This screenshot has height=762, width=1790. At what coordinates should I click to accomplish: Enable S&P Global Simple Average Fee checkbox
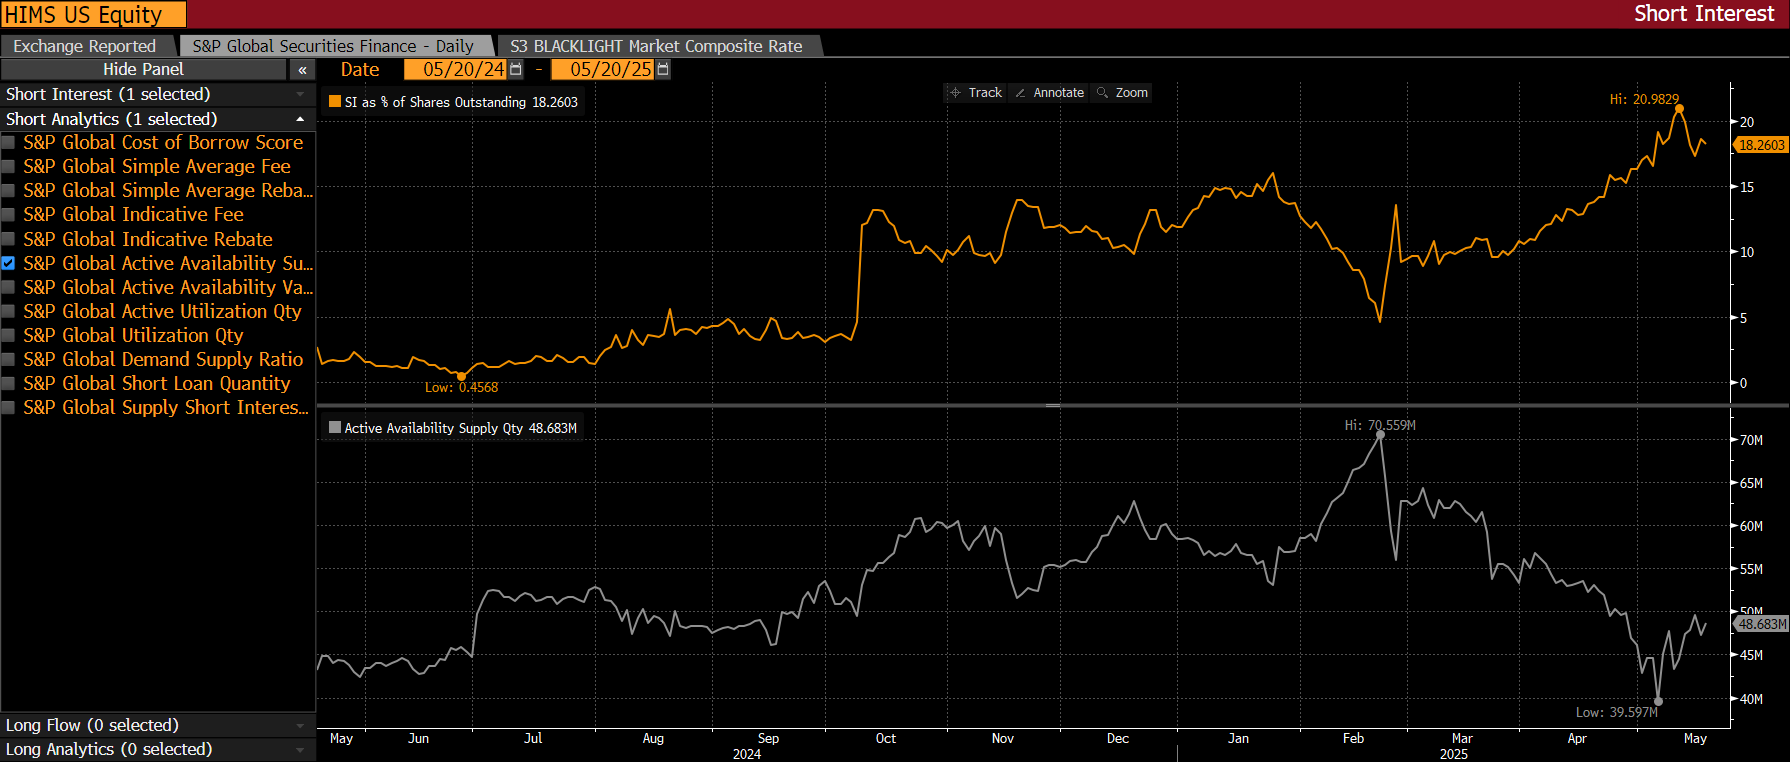pyautogui.click(x=8, y=167)
